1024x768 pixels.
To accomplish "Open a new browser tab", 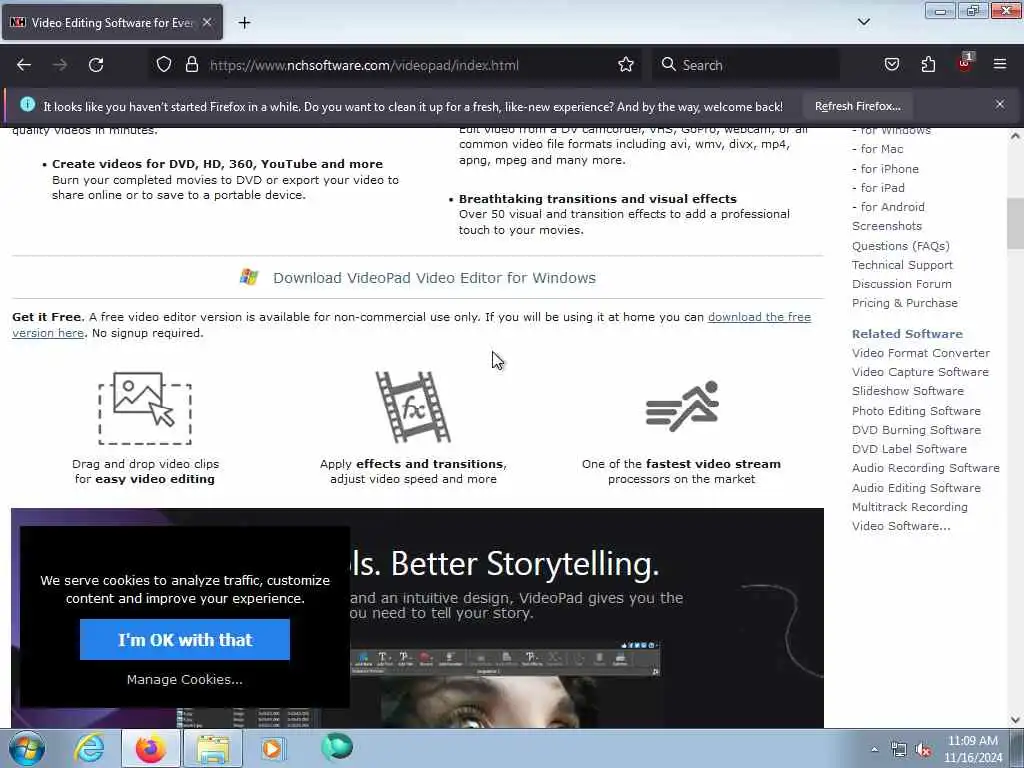I will pos(244,23).
